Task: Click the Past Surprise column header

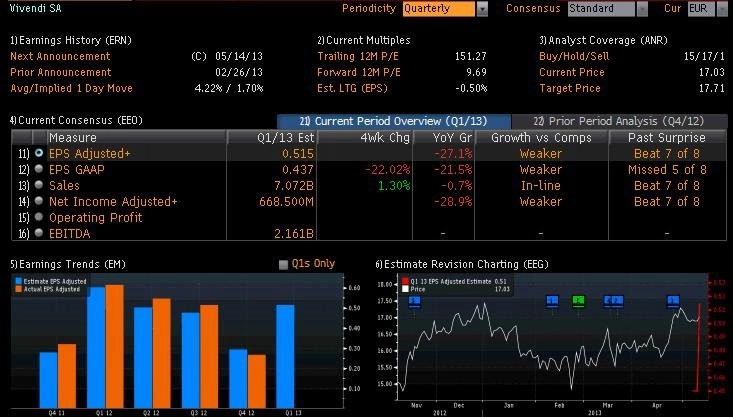Action: (x=667, y=137)
